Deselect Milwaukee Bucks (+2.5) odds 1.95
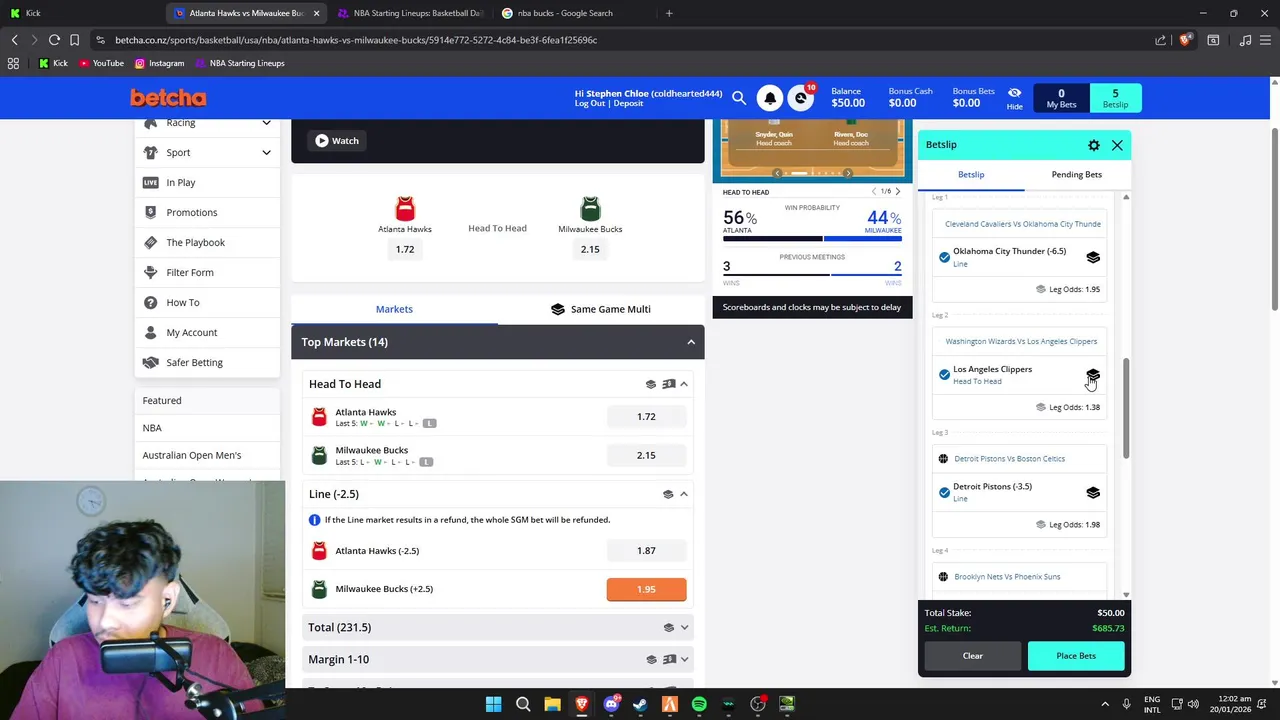 coord(646,589)
